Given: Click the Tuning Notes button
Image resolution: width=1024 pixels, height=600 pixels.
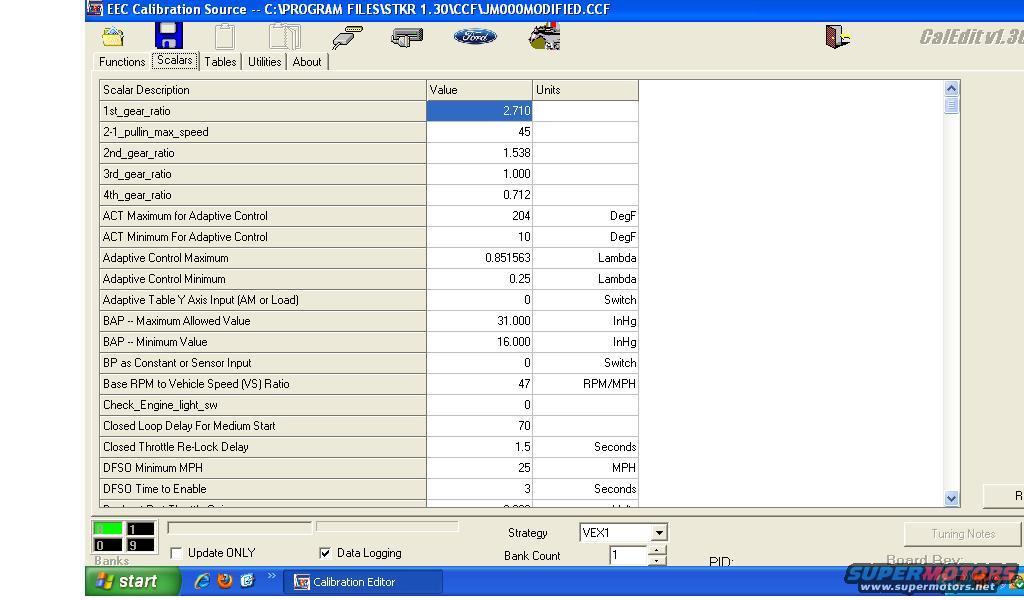Looking at the screenshot, I should [962, 534].
